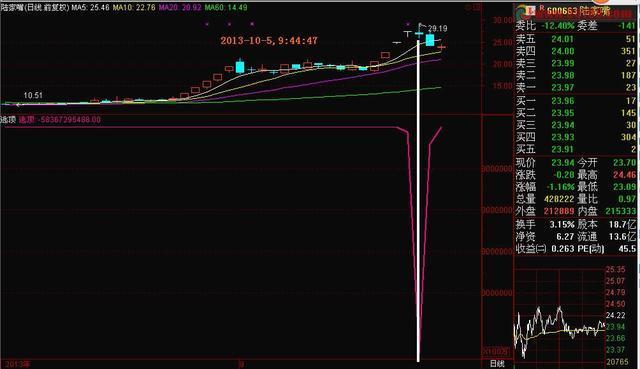The image size is (640, 369).
Task: Click the 股本 value 18.7亿
Action: pyautogui.click(x=622, y=225)
